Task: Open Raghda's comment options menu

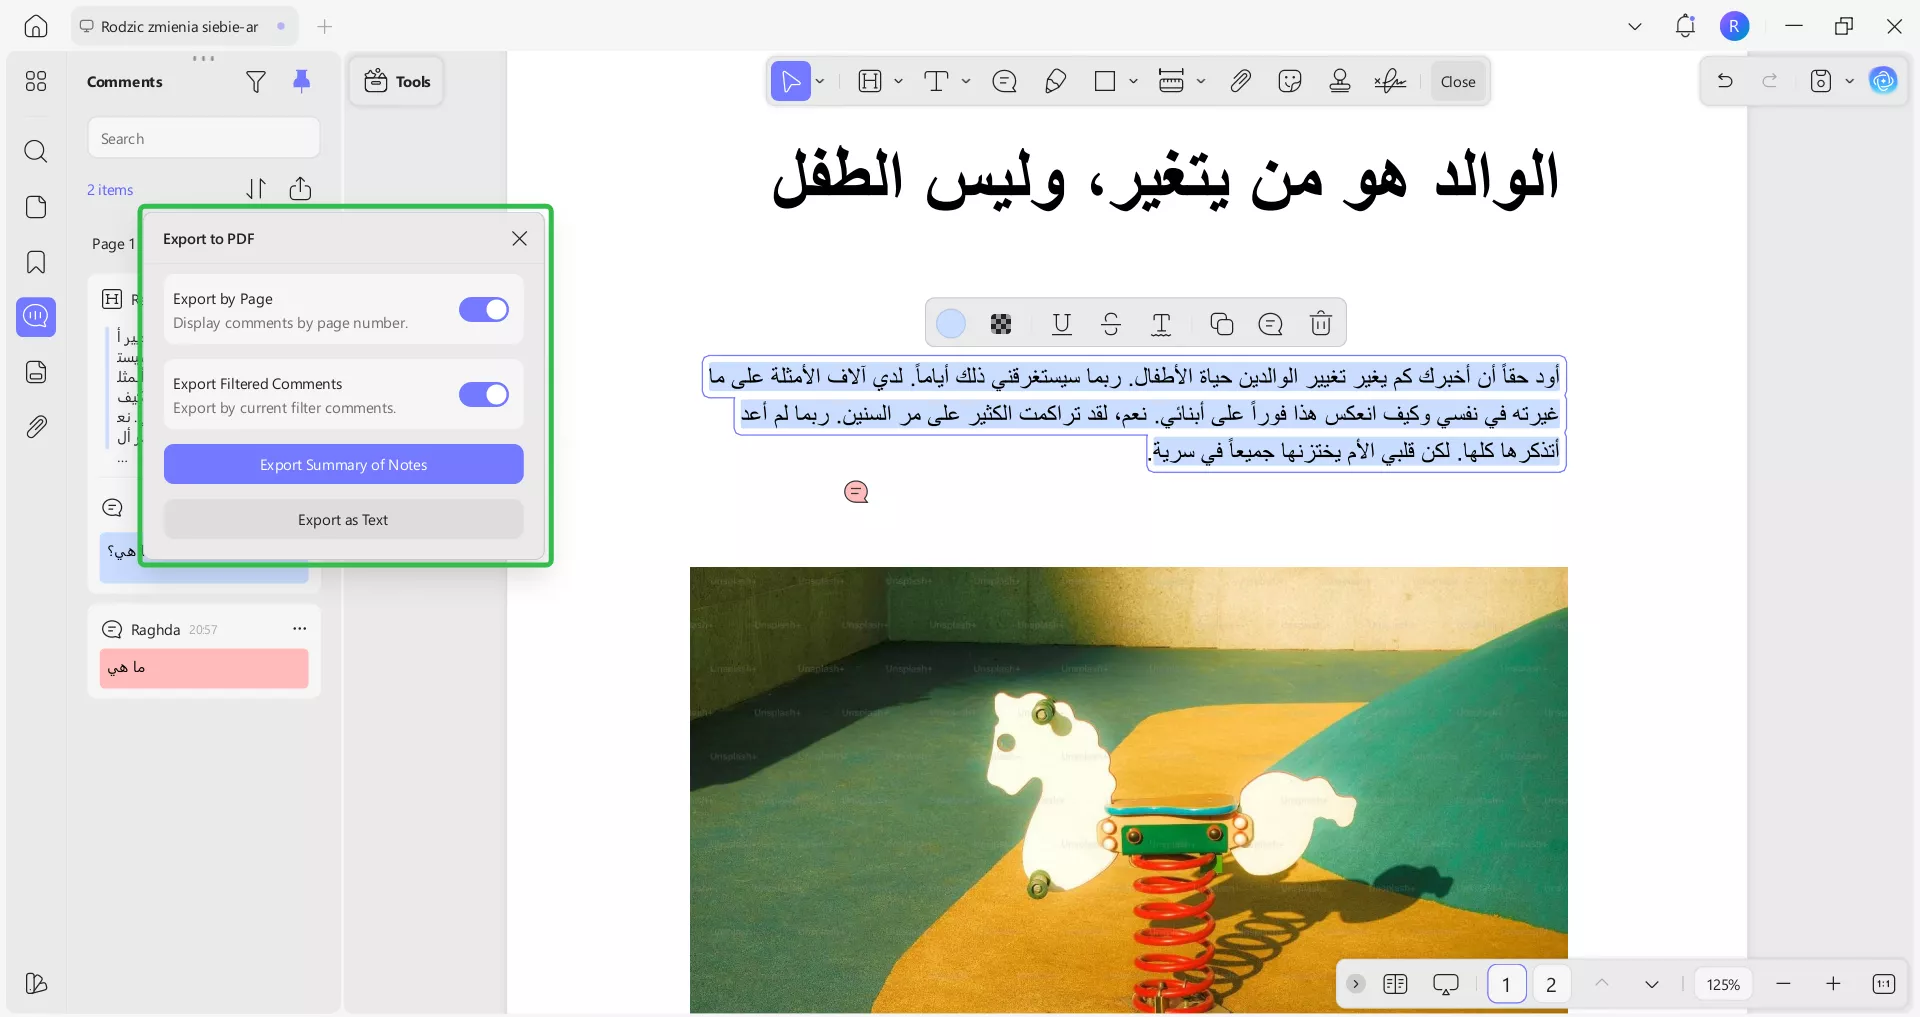Action: pos(300,629)
